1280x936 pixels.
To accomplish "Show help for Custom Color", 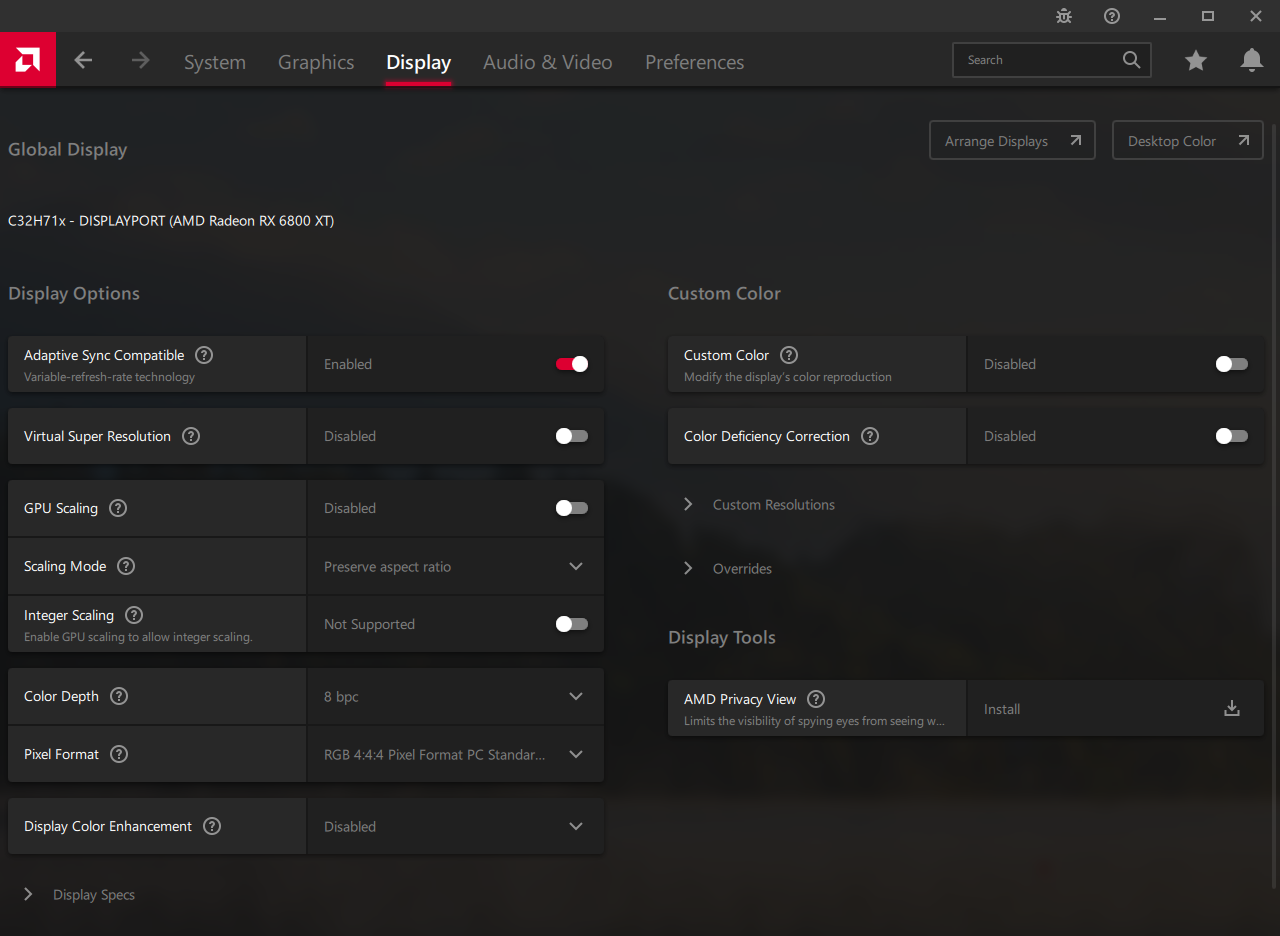I will coord(789,355).
